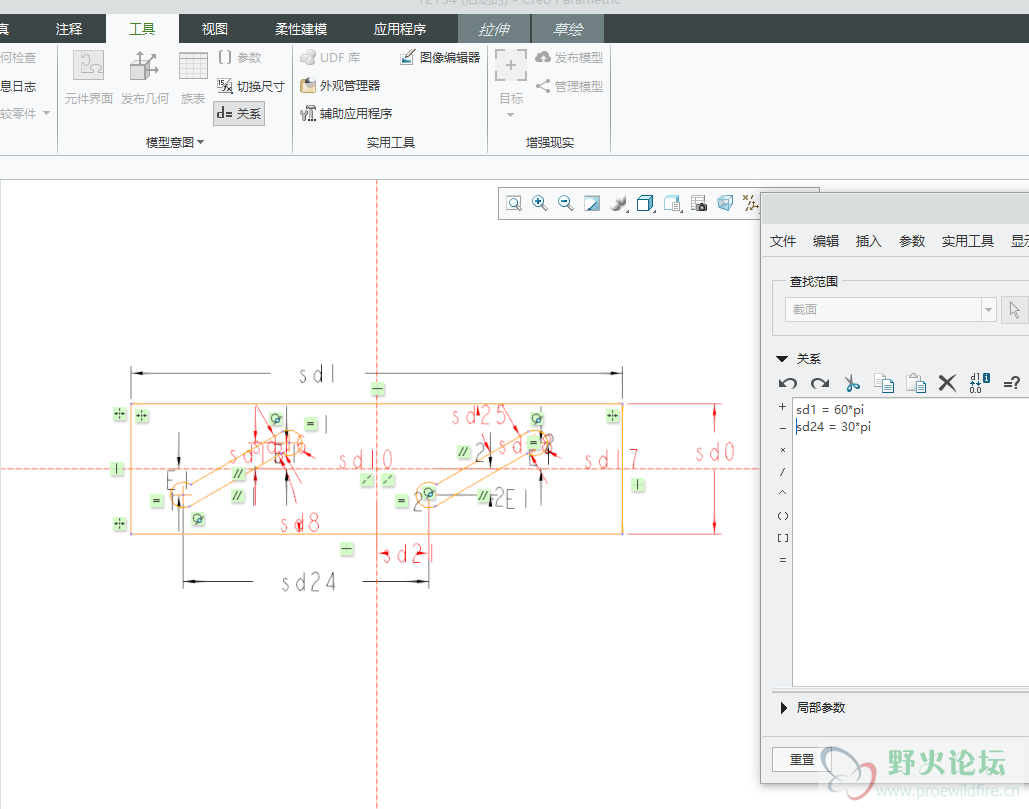The width and height of the screenshot is (1029, 809).
Task: Open the Flexible Modeling (柔性建模) tab
Action: point(301,30)
